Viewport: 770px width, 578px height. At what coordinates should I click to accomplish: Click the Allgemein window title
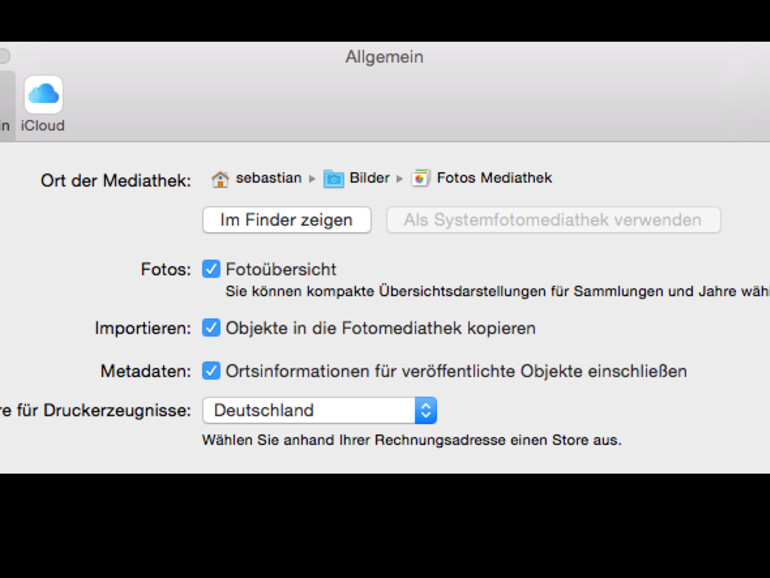point(385,57)
